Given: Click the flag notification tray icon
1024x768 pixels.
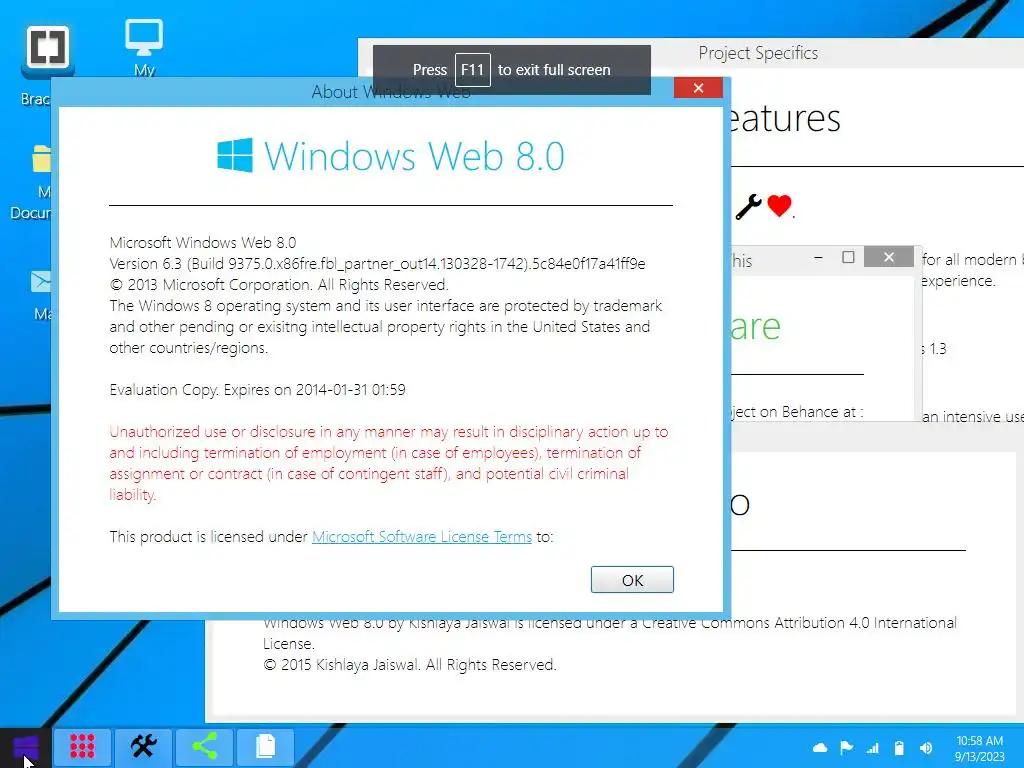Looking at the screenshot, I should 846,748.
